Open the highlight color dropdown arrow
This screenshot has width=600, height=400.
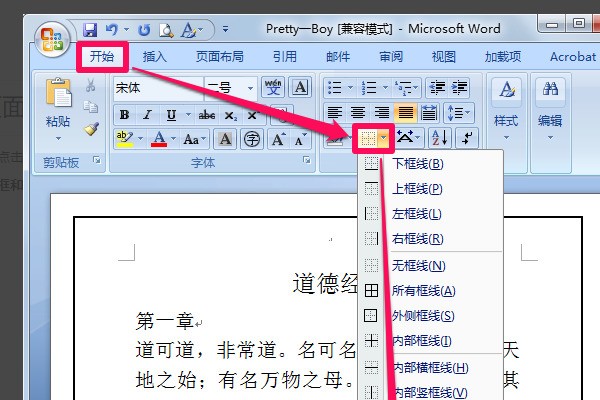pyautogui.click(x=140, y=139)
